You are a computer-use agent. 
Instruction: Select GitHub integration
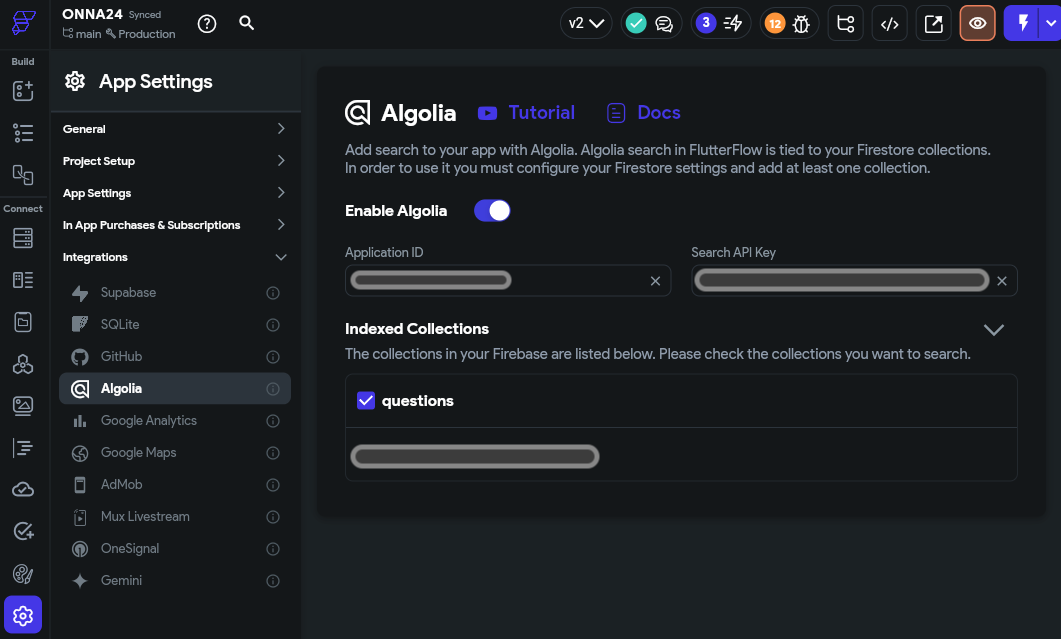pos(175,356)
